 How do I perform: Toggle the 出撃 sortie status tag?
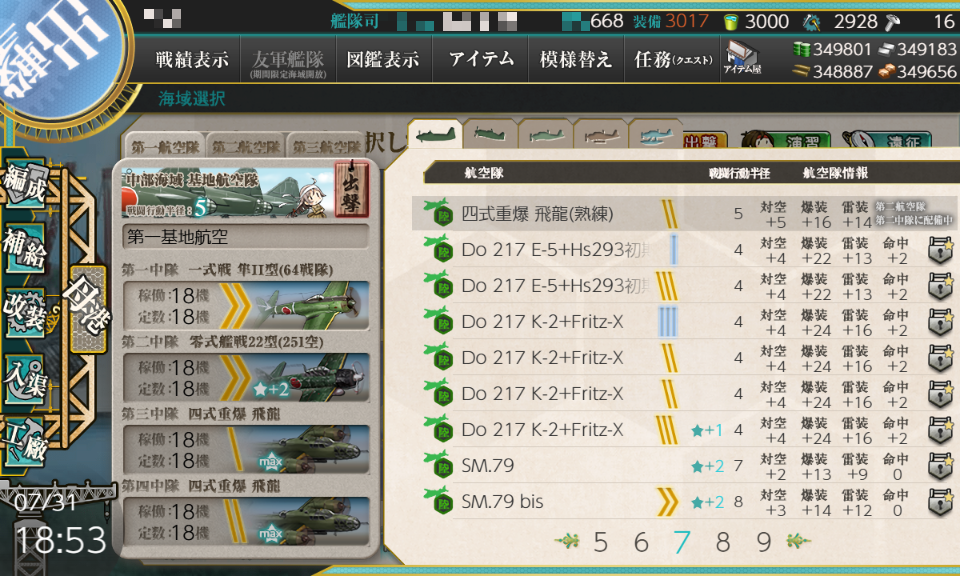coord(351,190)
